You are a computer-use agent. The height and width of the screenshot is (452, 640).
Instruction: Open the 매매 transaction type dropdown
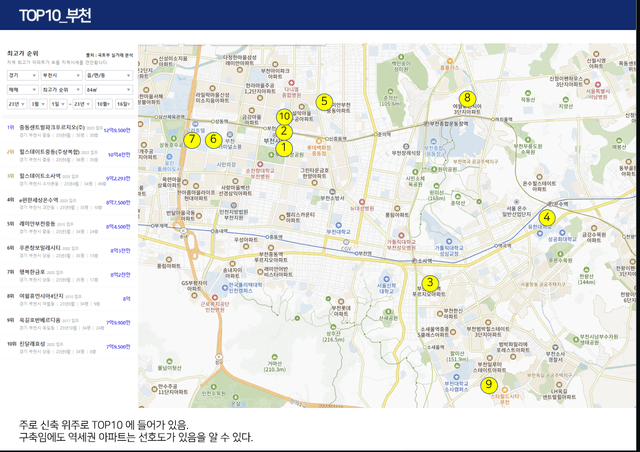(x=22, y=90)
